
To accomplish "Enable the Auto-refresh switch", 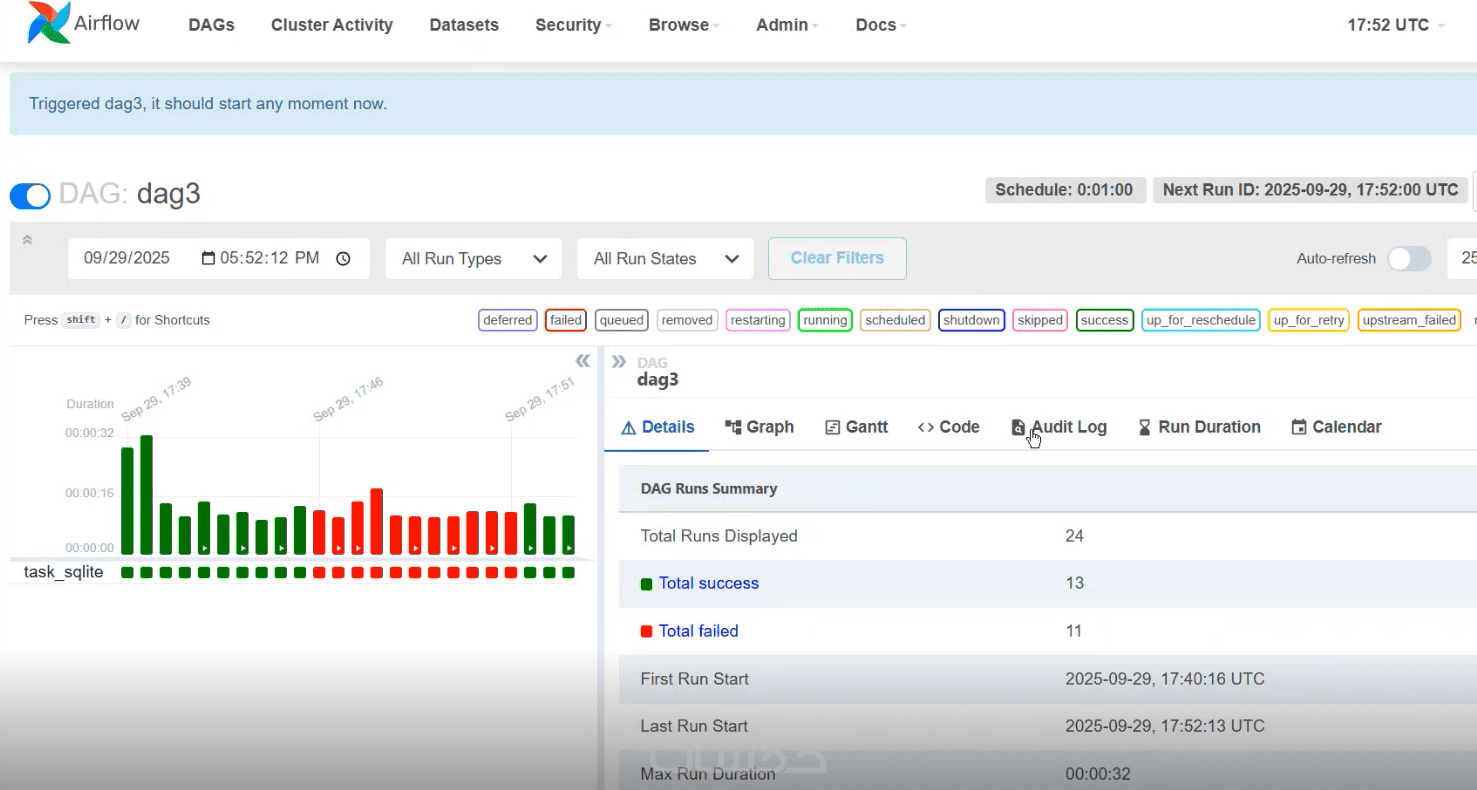I will [1408, 259].
